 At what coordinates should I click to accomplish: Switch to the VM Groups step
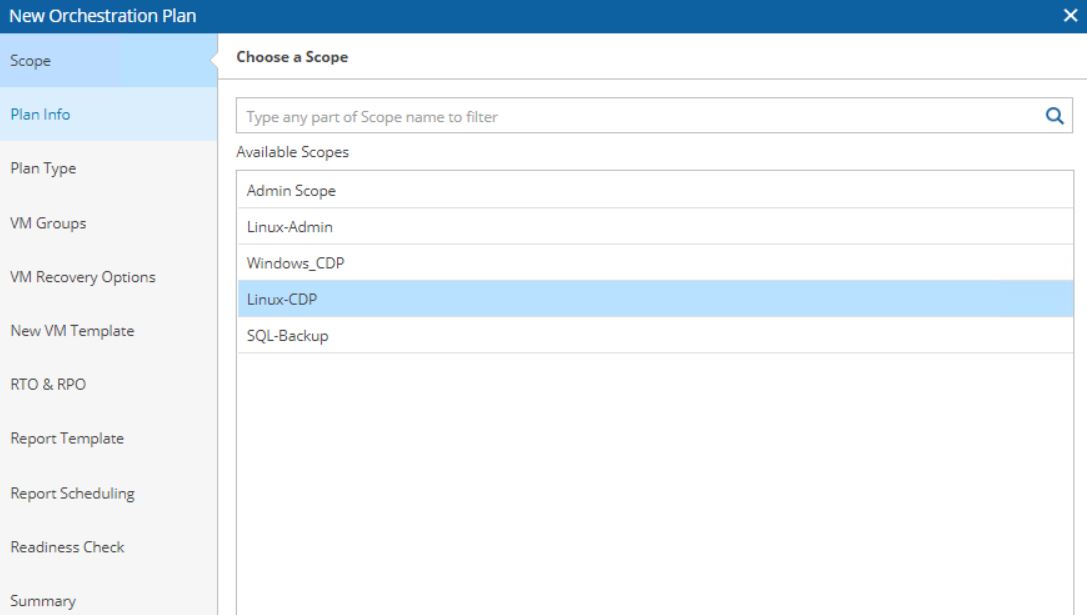(108, 223)
